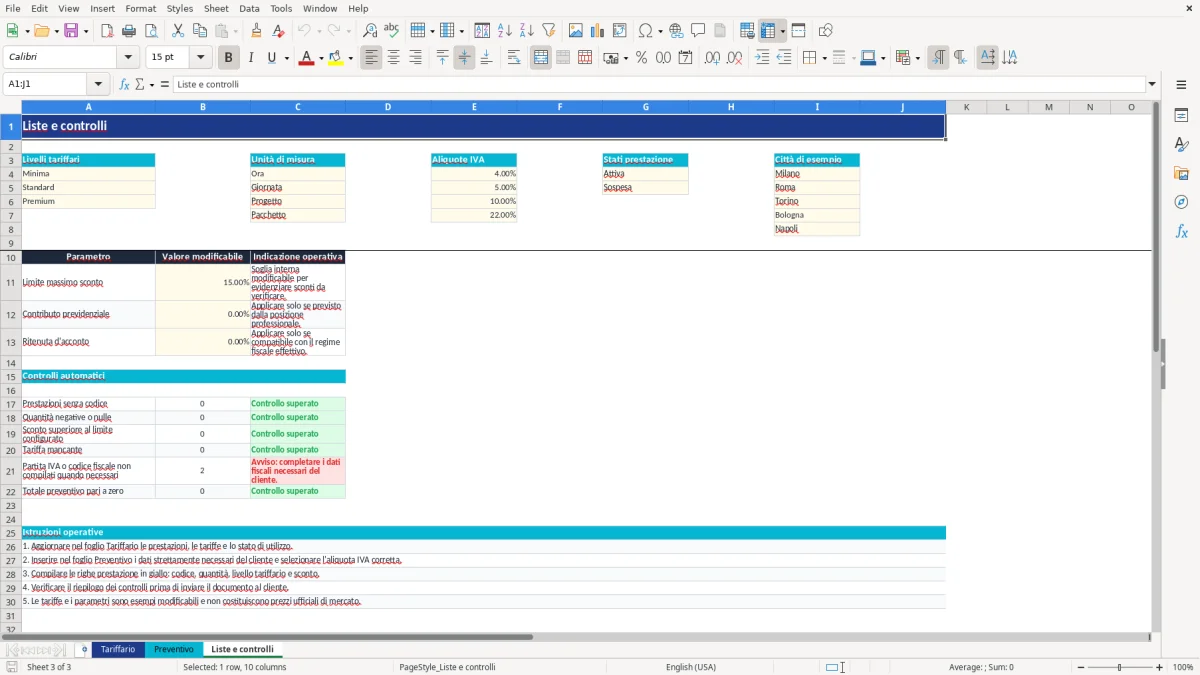The image size is (1200, 675).
Task: Switch to the Preventivo sheet tab
Action: coord(174,649)
